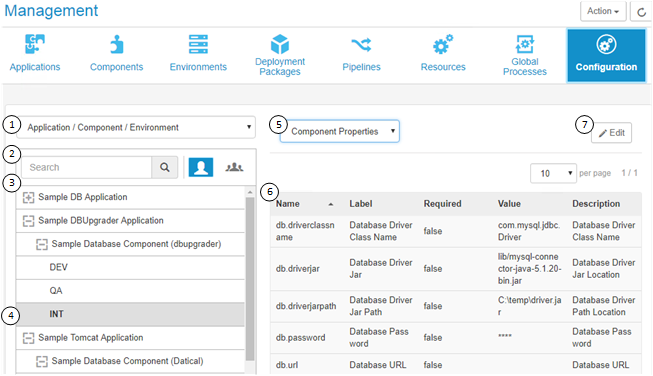653x376 pixels.
Task: Open the 10 per page dropdown
Action: [x=553, y=173]
